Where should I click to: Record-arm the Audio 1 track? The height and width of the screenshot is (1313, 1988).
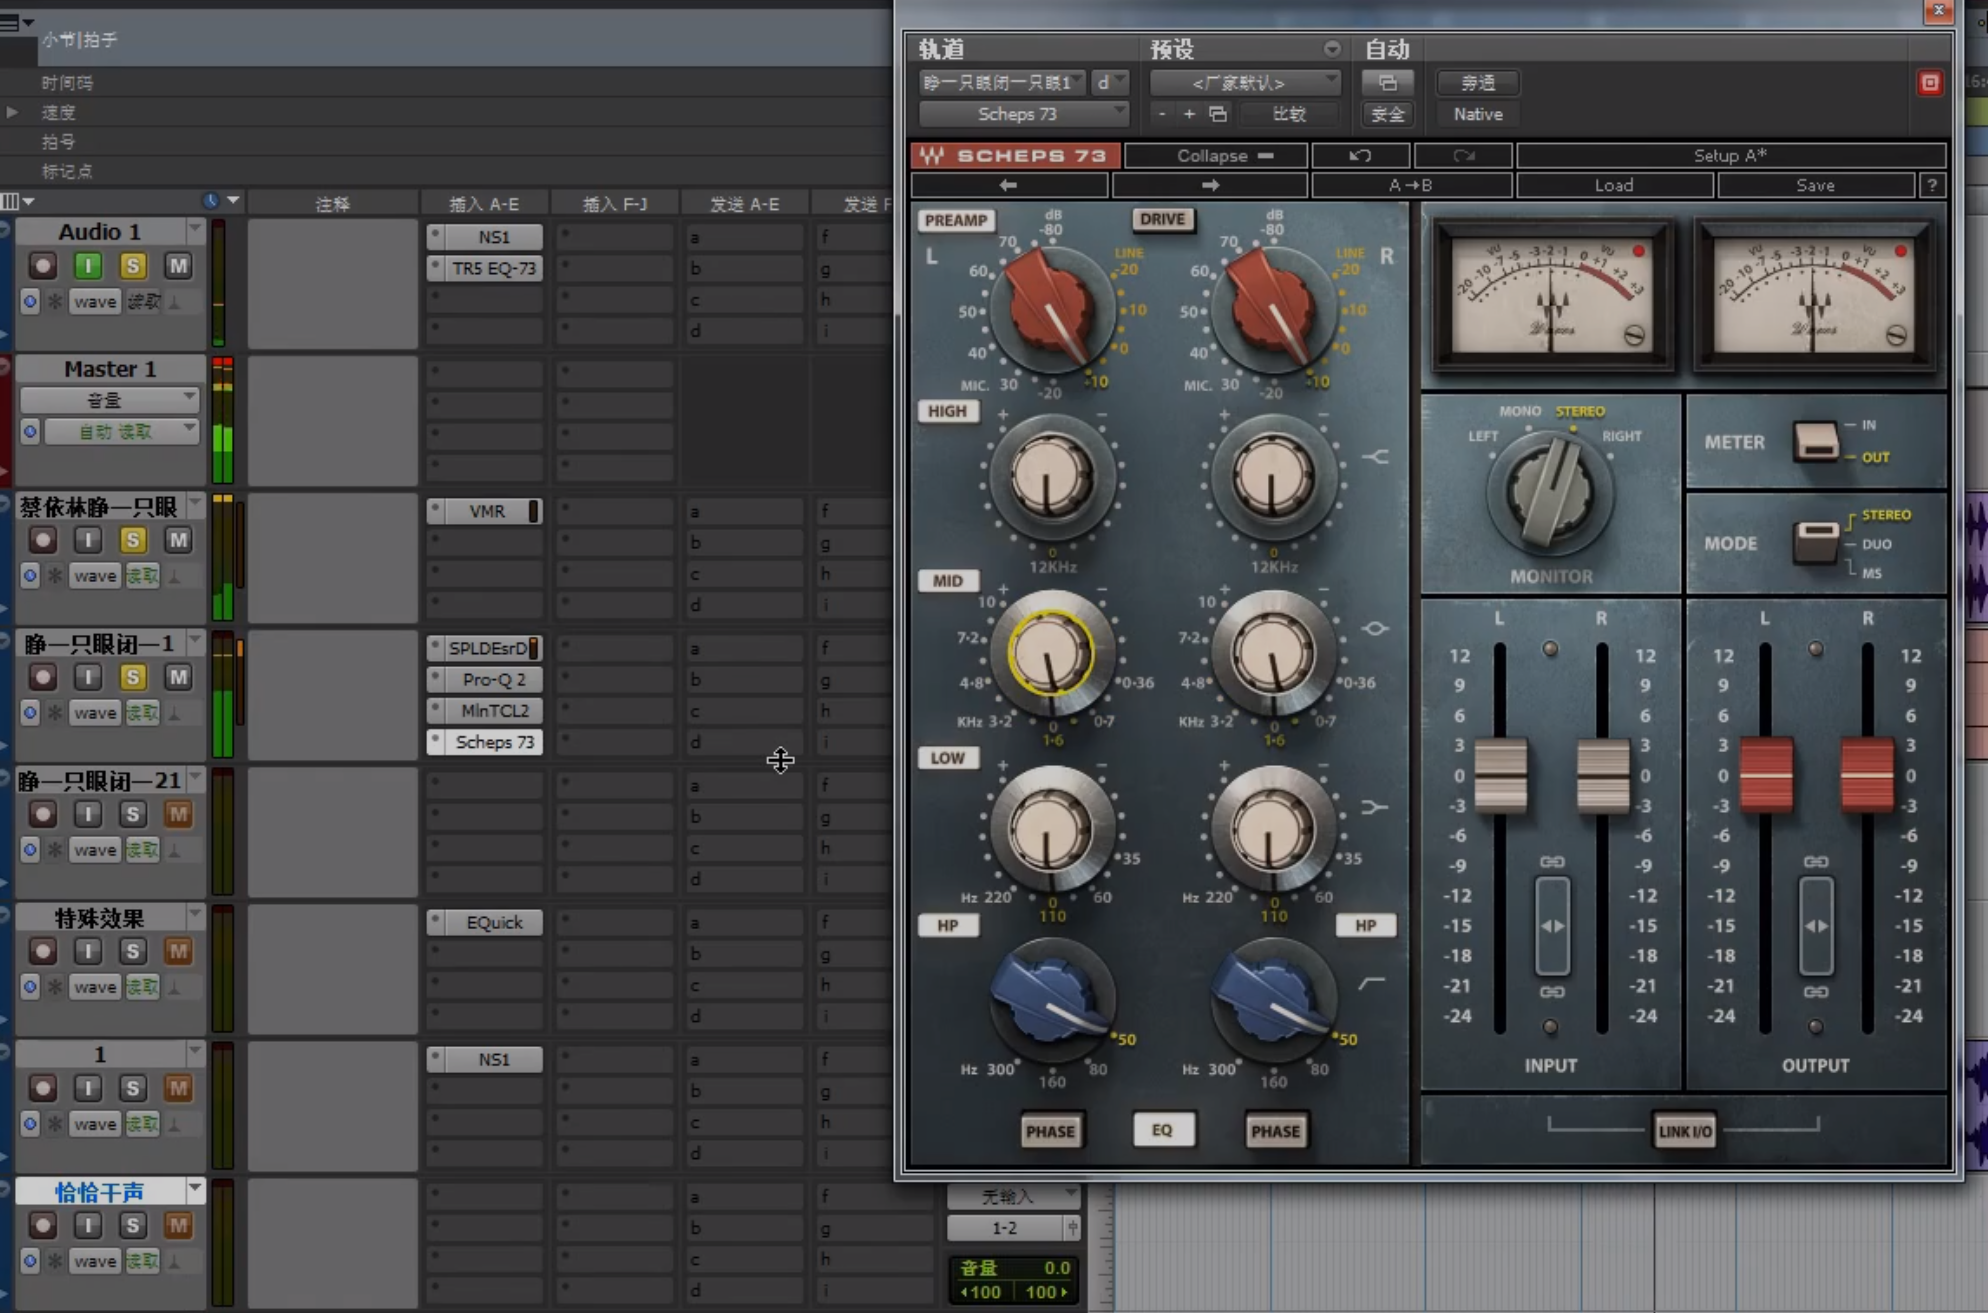click(x=42, y=266)
